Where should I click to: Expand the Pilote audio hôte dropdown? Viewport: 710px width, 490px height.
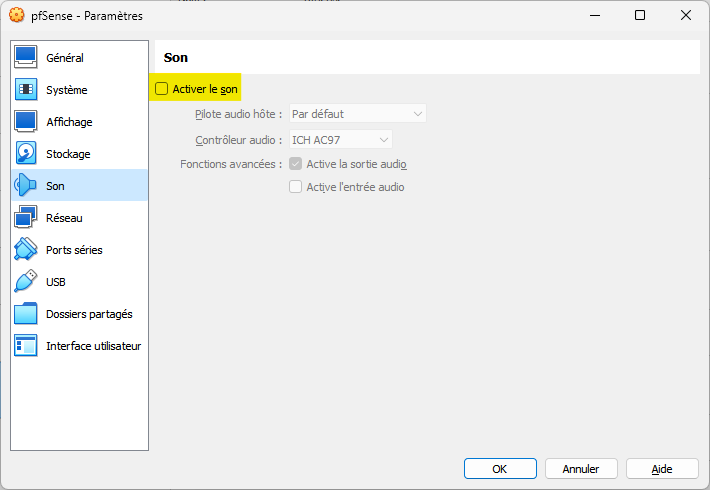click(x=358, y=114)
